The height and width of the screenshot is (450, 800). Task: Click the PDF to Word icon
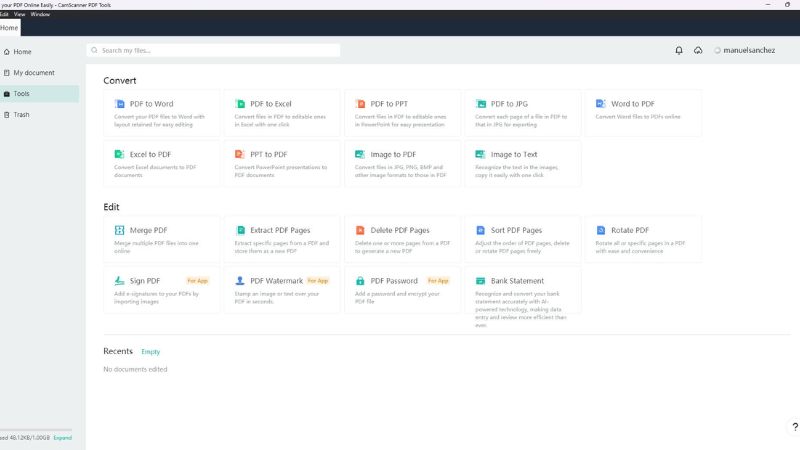[120, 104]
